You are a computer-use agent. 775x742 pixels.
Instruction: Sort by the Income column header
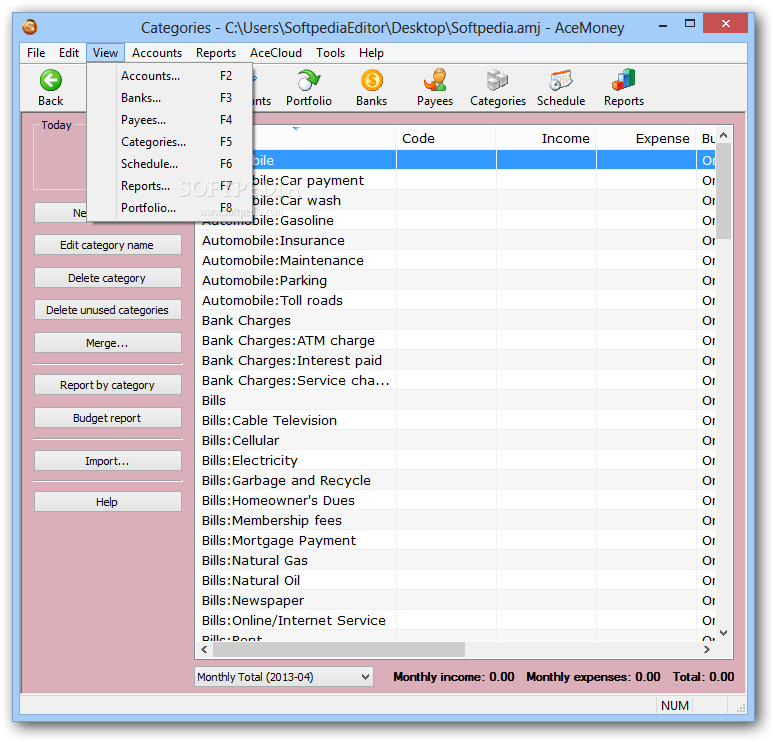[546, 138]
